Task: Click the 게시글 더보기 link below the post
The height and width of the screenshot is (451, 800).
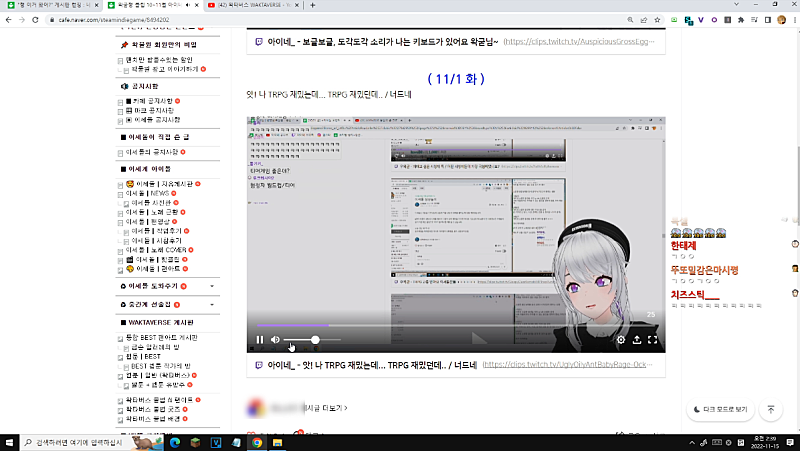Action: 325,408
